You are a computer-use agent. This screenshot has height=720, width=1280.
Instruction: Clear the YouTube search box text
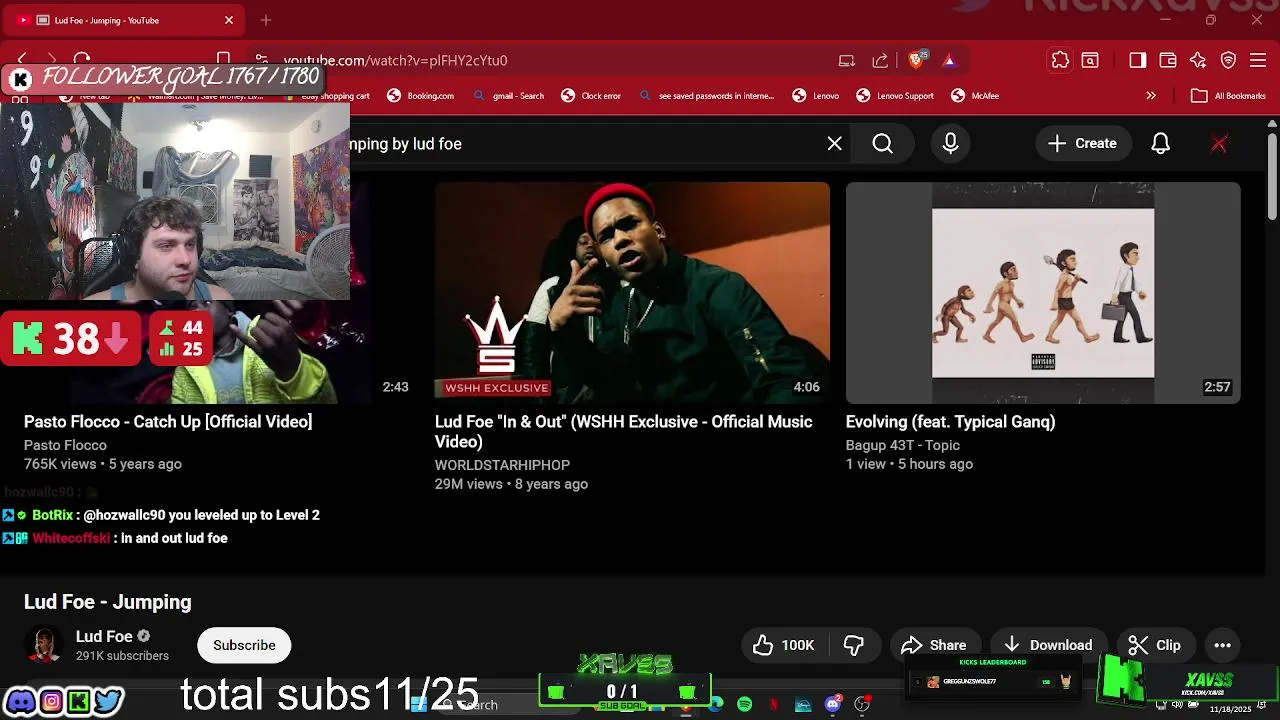pyautogui.click(x=835, y=144)
